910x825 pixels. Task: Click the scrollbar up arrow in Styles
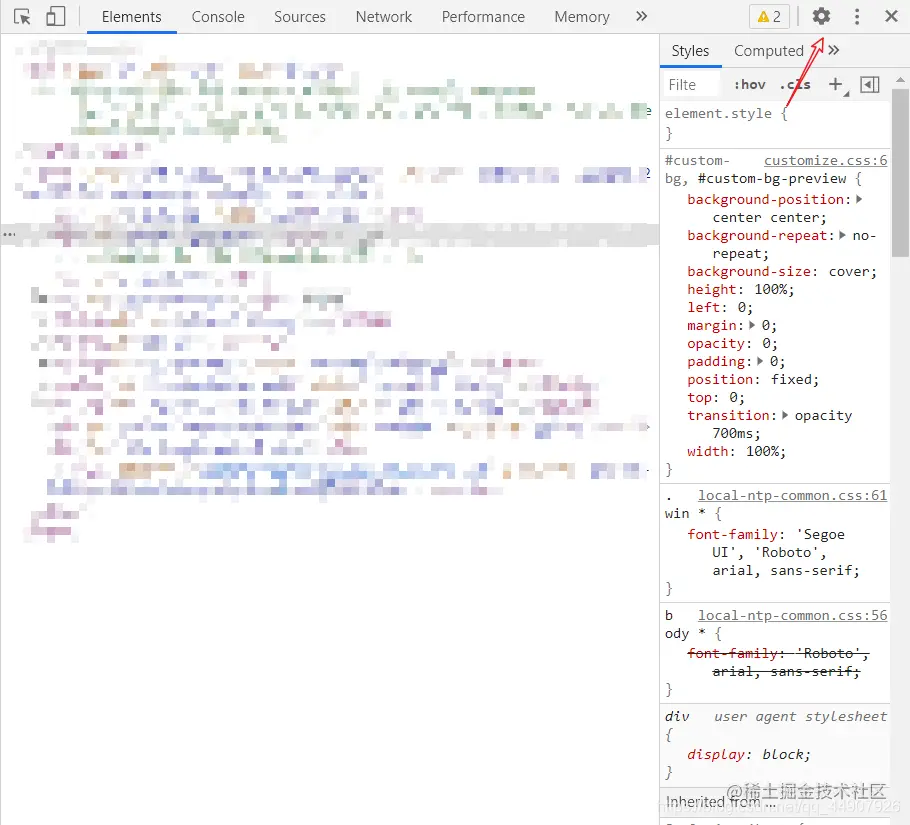pos(900,79)
